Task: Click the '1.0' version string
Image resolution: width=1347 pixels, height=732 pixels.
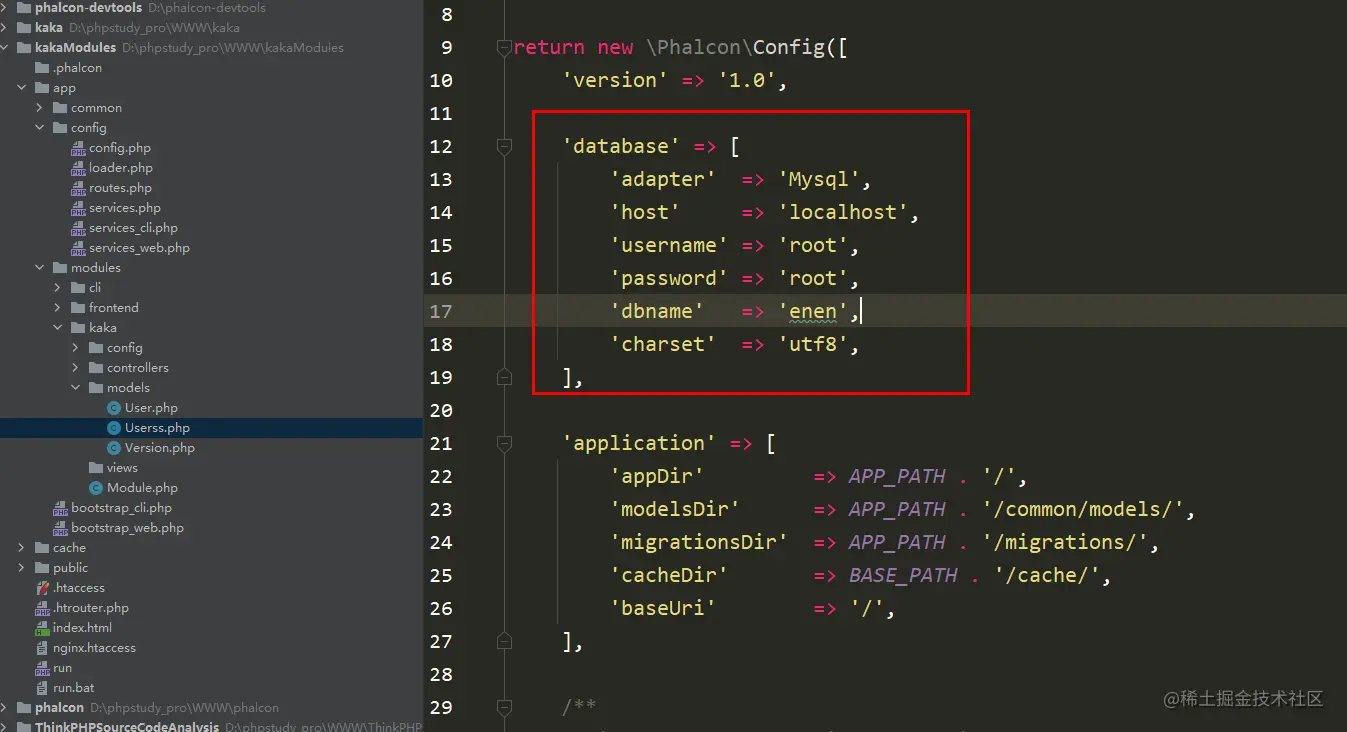Action: click(x=747, y=80)
